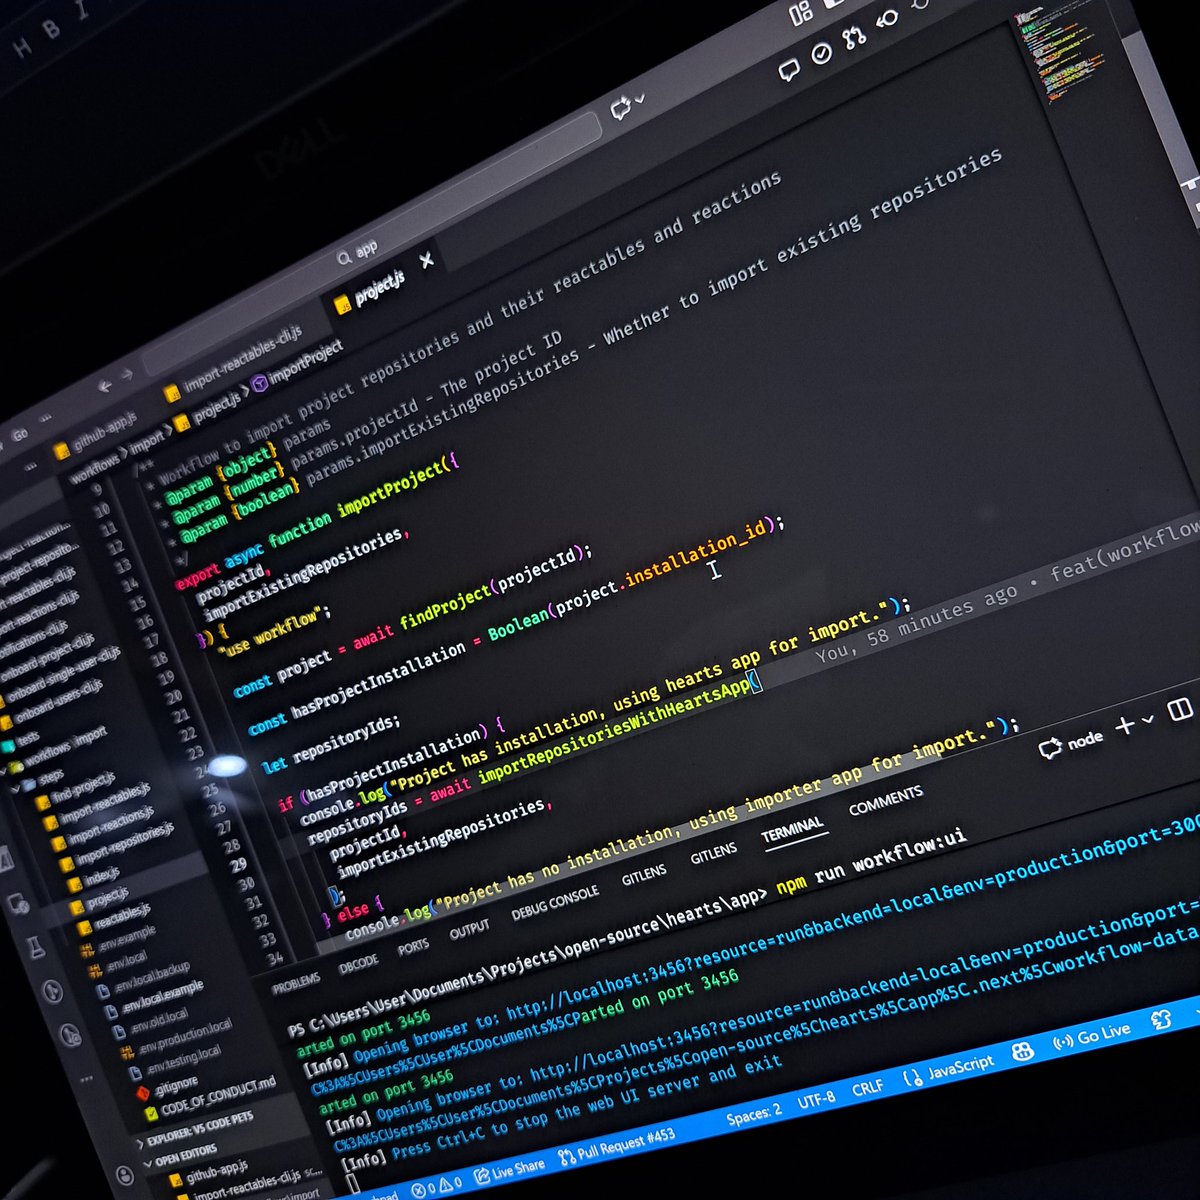Open the Copilot dropdown chevron in title bar

[640, 99]
